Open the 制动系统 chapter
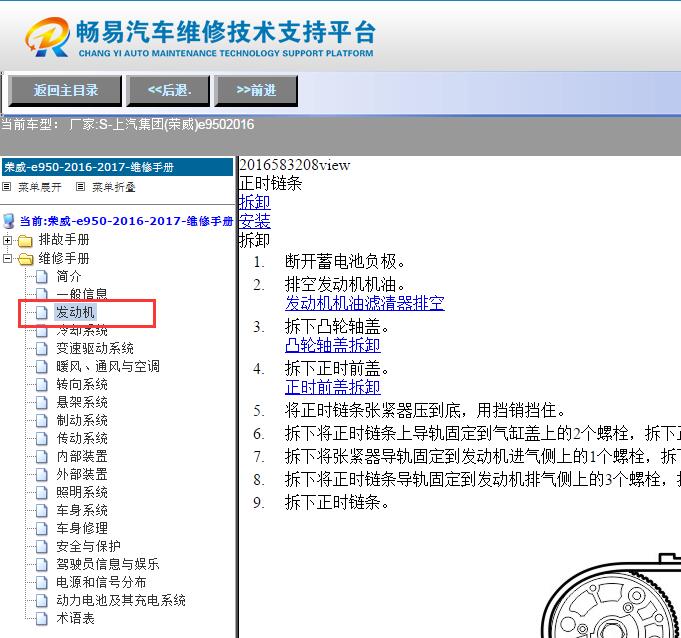This screenshot has width=681, height=638. (82, 420)
